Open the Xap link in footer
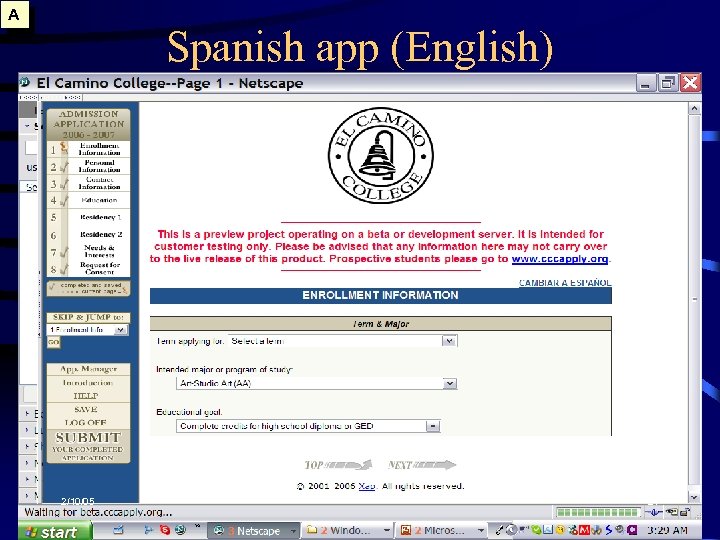 [366, 486]
